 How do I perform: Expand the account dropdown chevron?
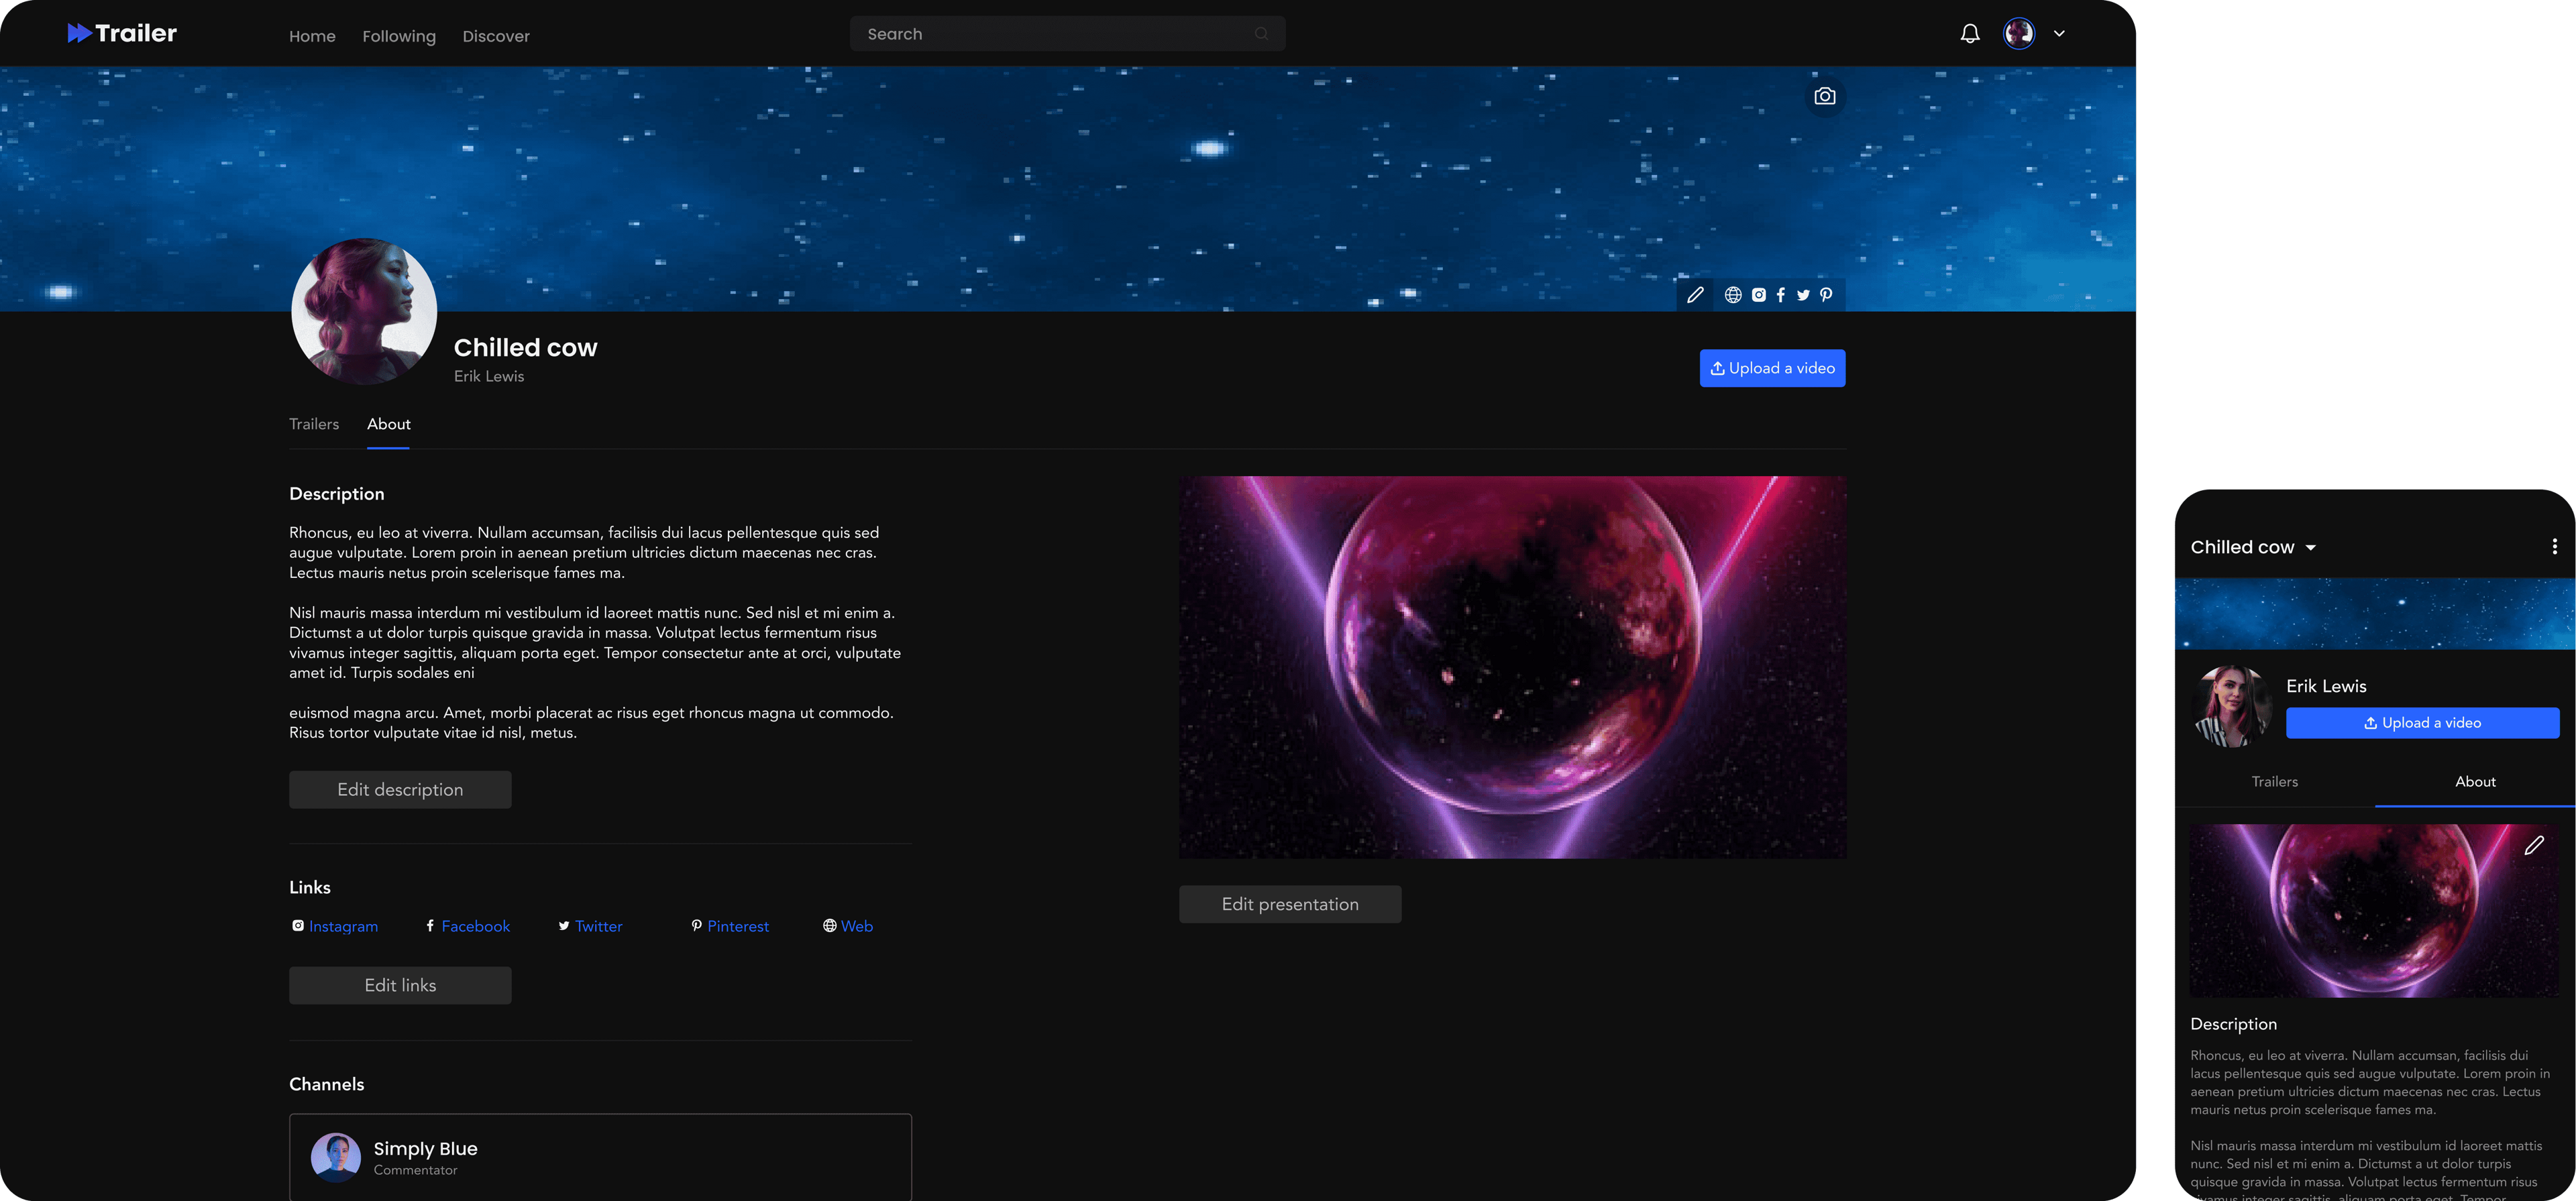[x=2059, y=33]
